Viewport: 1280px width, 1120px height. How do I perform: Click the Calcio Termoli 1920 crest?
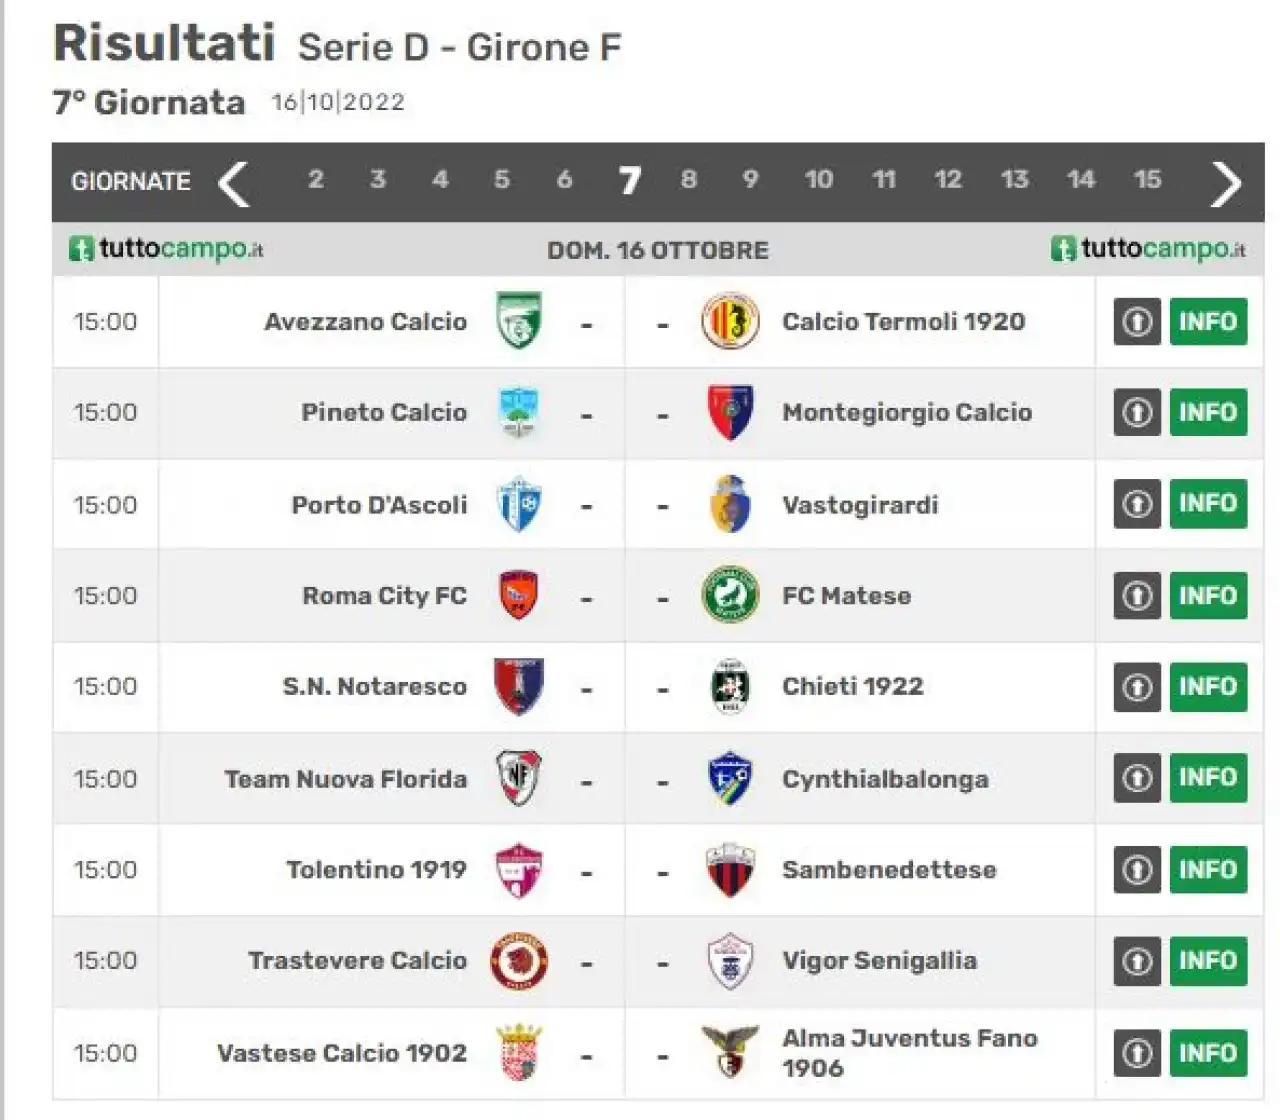730,321
